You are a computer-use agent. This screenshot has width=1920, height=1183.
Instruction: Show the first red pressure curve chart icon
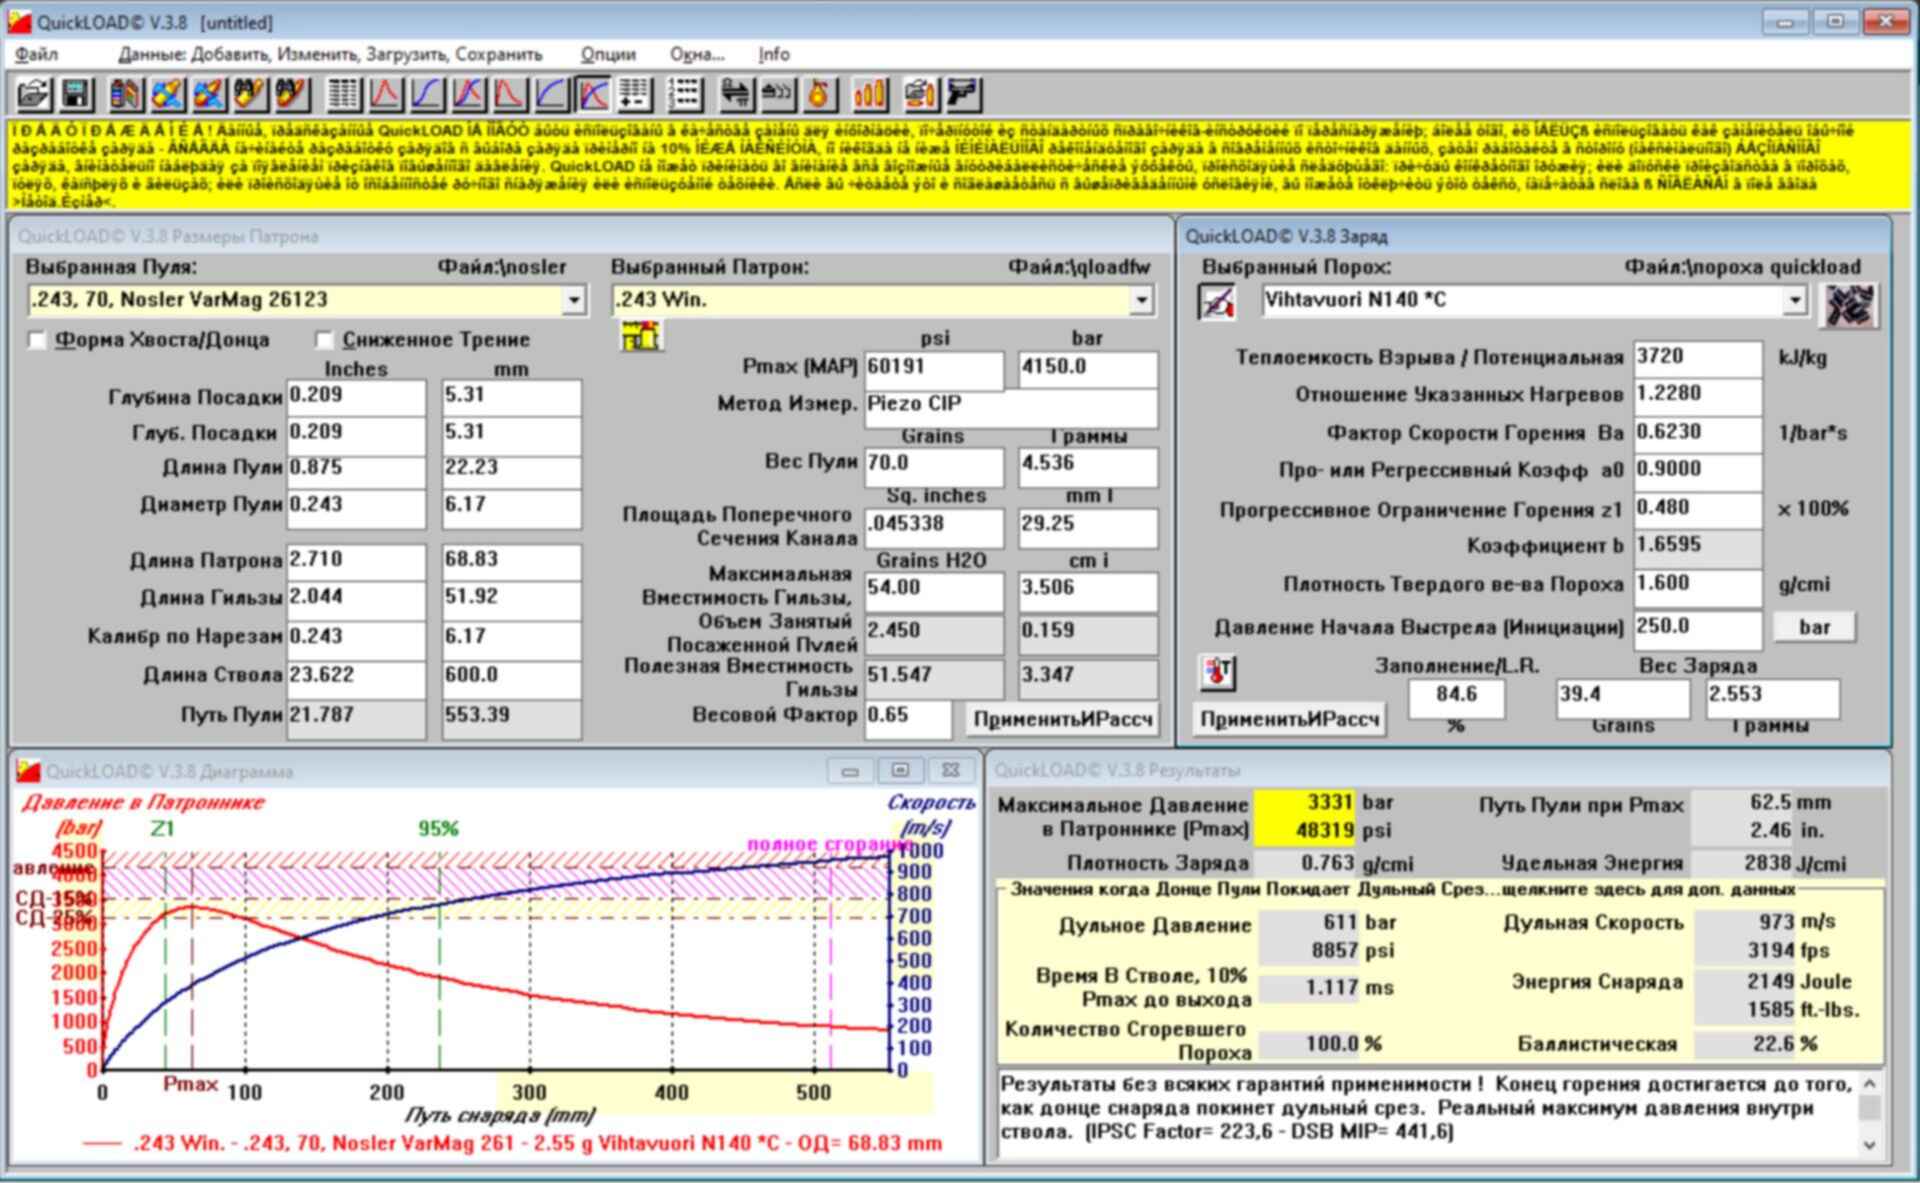pos(386,94)
